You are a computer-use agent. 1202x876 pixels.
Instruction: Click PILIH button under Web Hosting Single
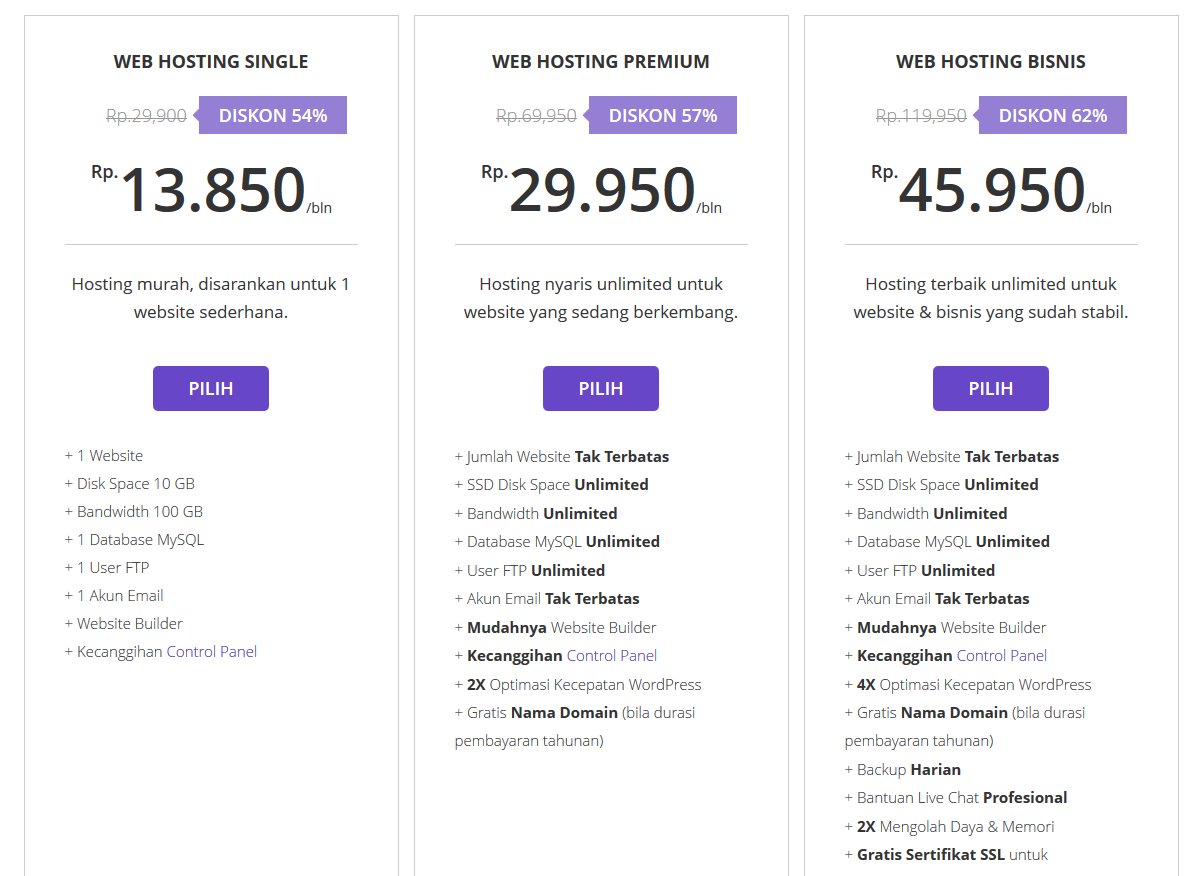[x=211, y=388]
